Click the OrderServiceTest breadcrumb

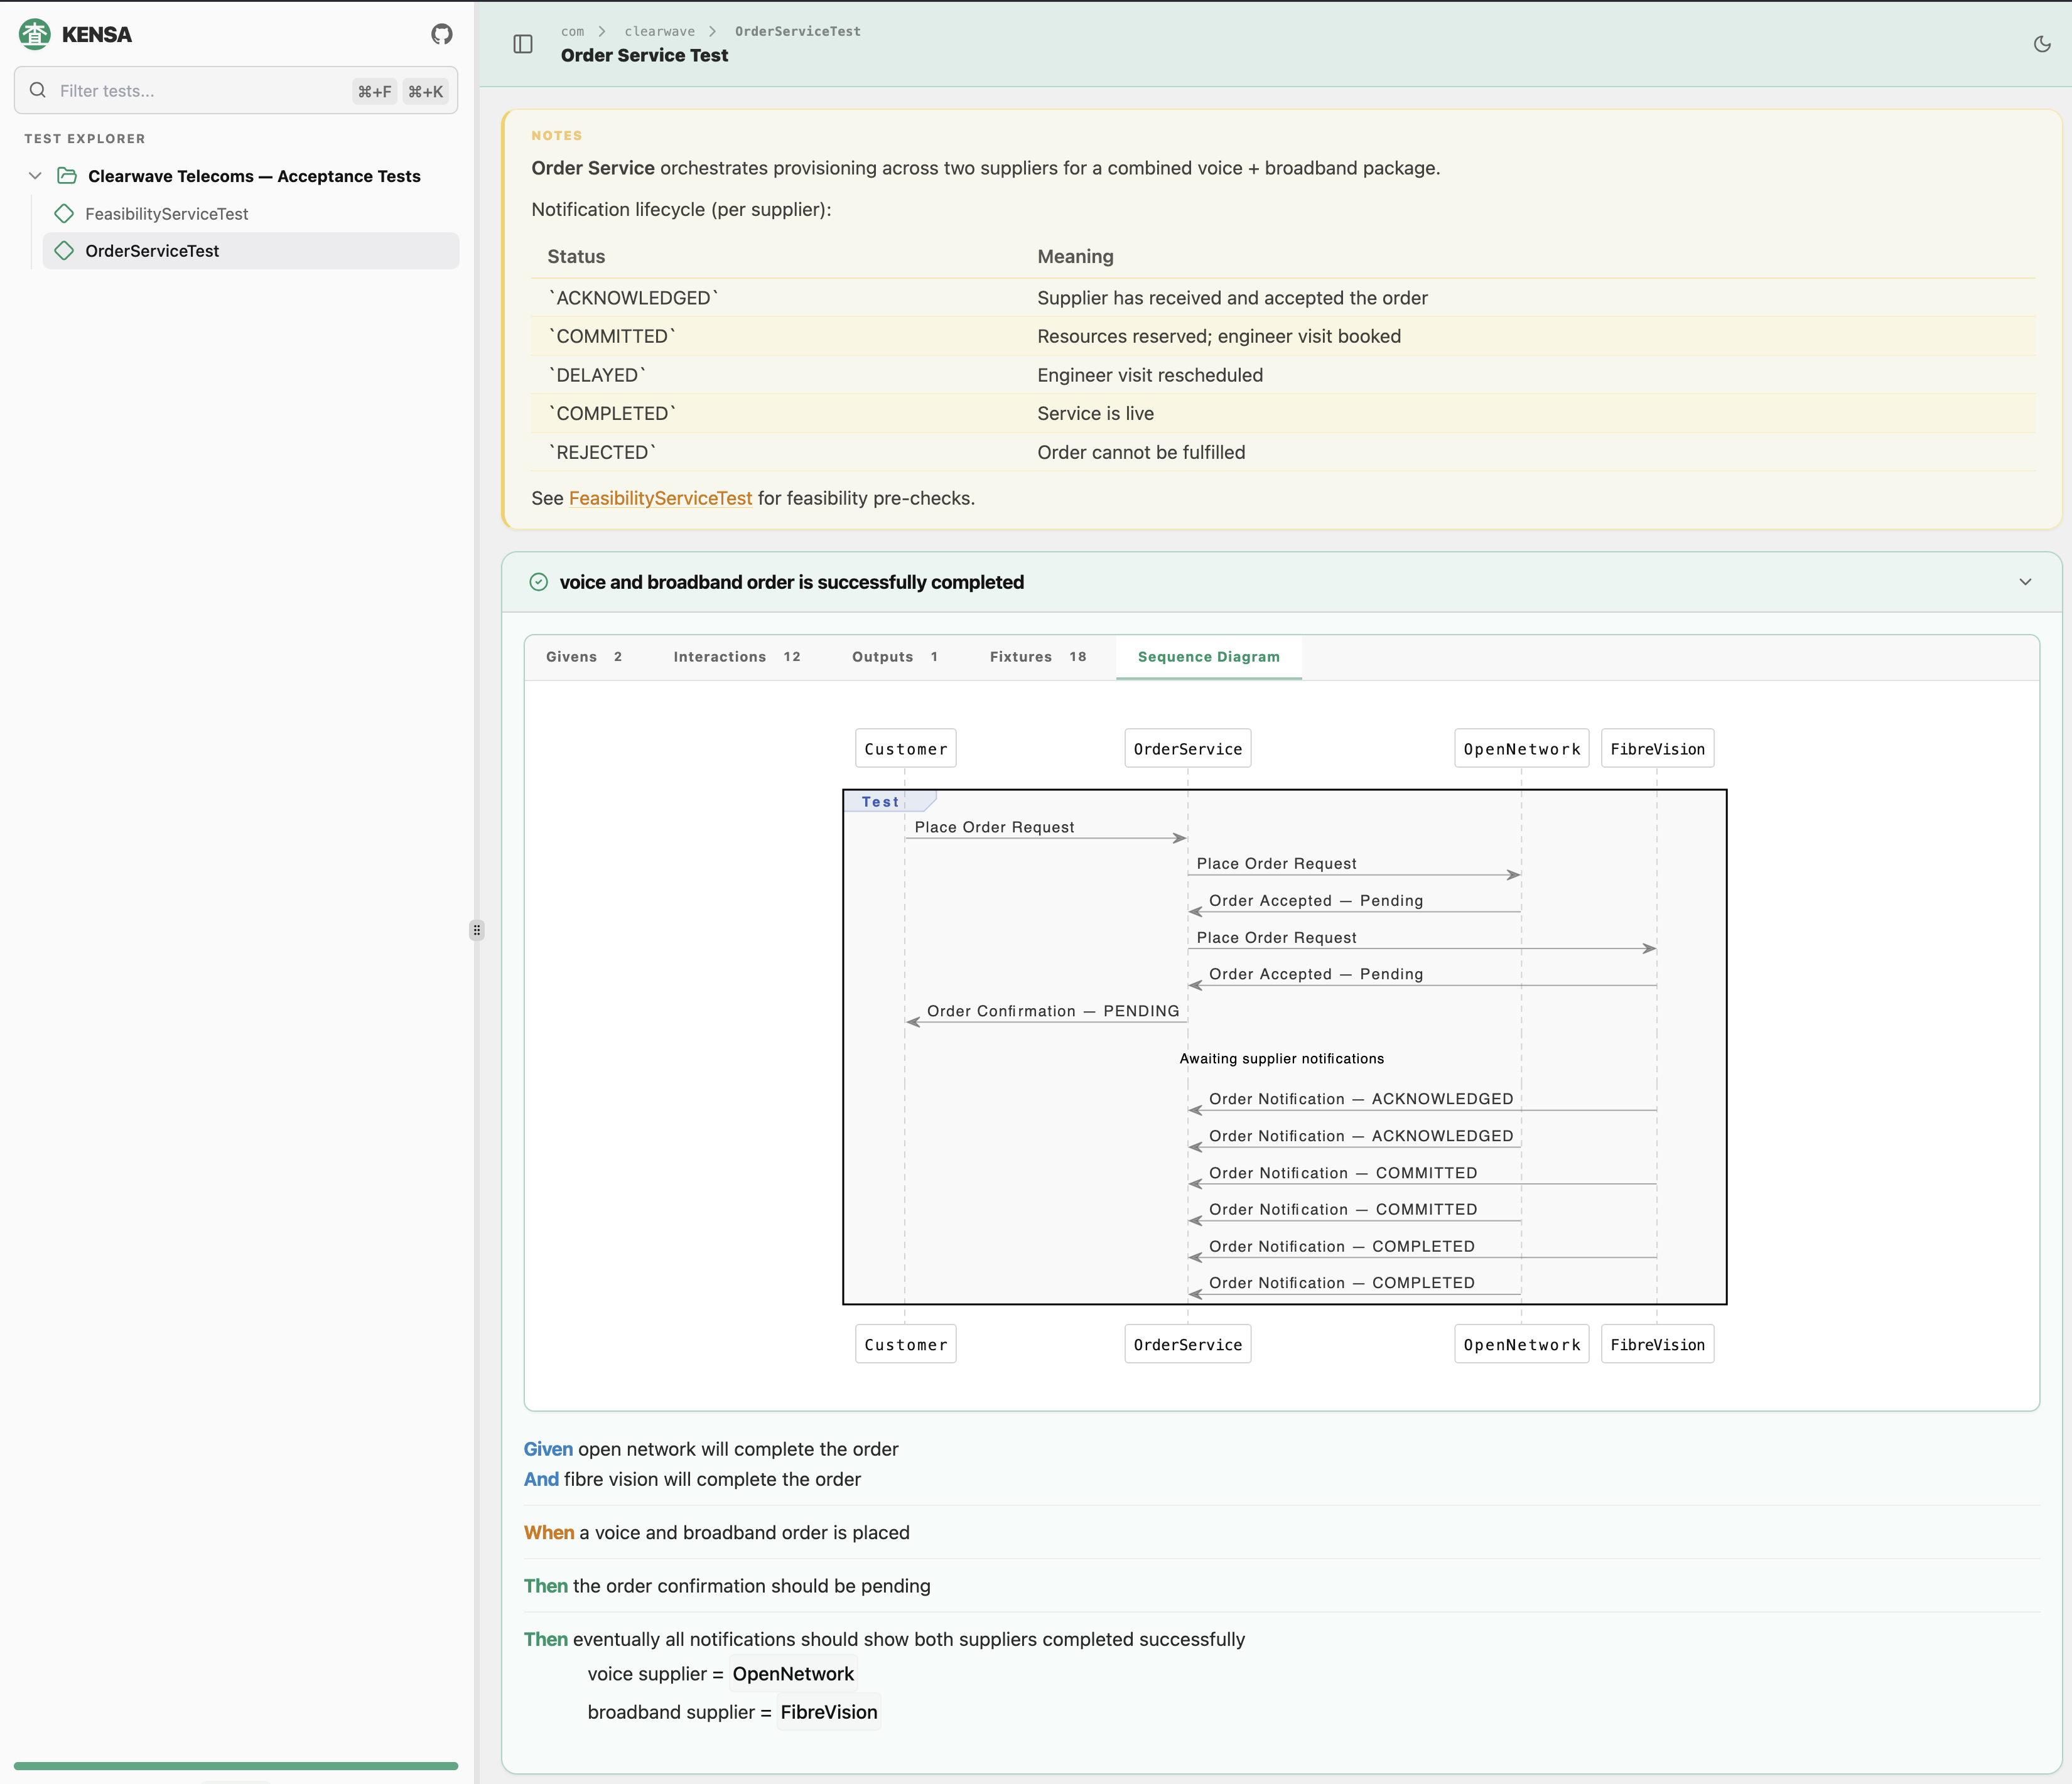click(x=797, y=31)
